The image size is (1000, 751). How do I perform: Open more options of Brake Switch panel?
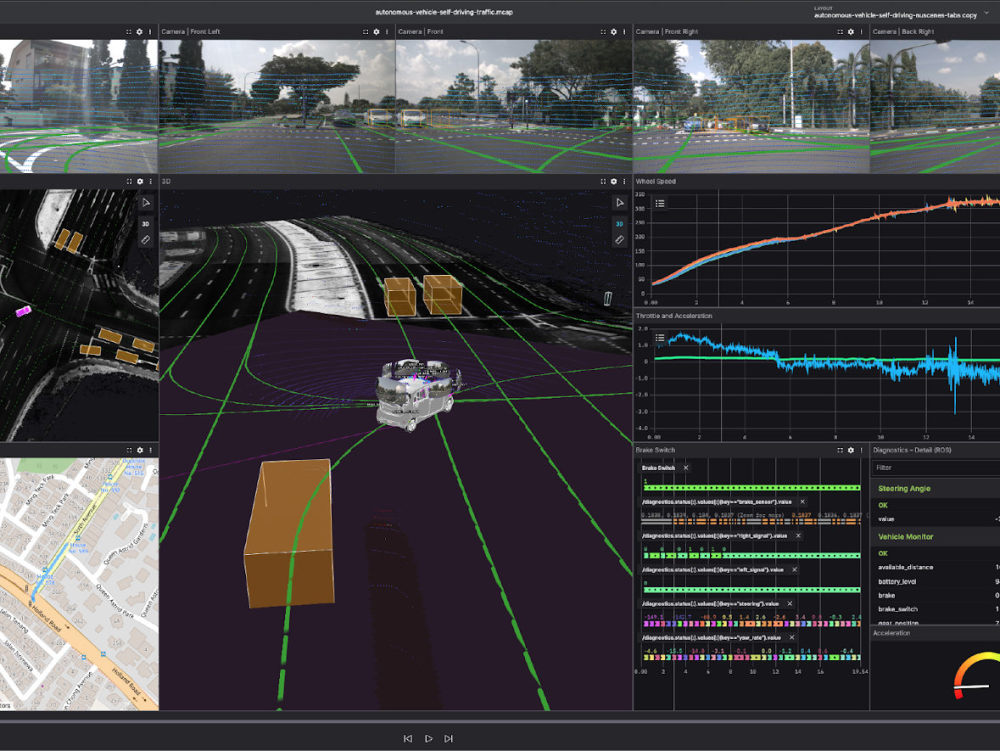pyautogui.click(x=862, y=450)
